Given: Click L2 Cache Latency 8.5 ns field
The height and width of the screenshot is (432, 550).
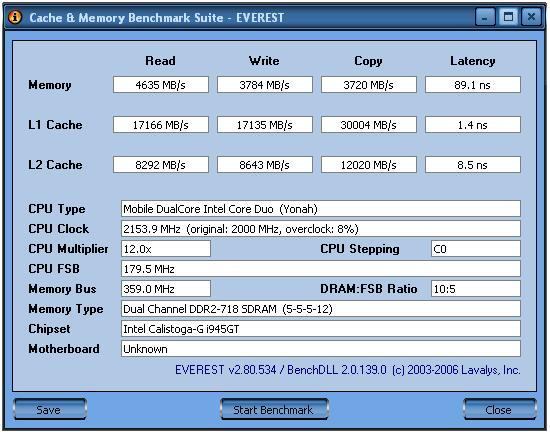Looking at the screenshot, I should pos(473,164).
